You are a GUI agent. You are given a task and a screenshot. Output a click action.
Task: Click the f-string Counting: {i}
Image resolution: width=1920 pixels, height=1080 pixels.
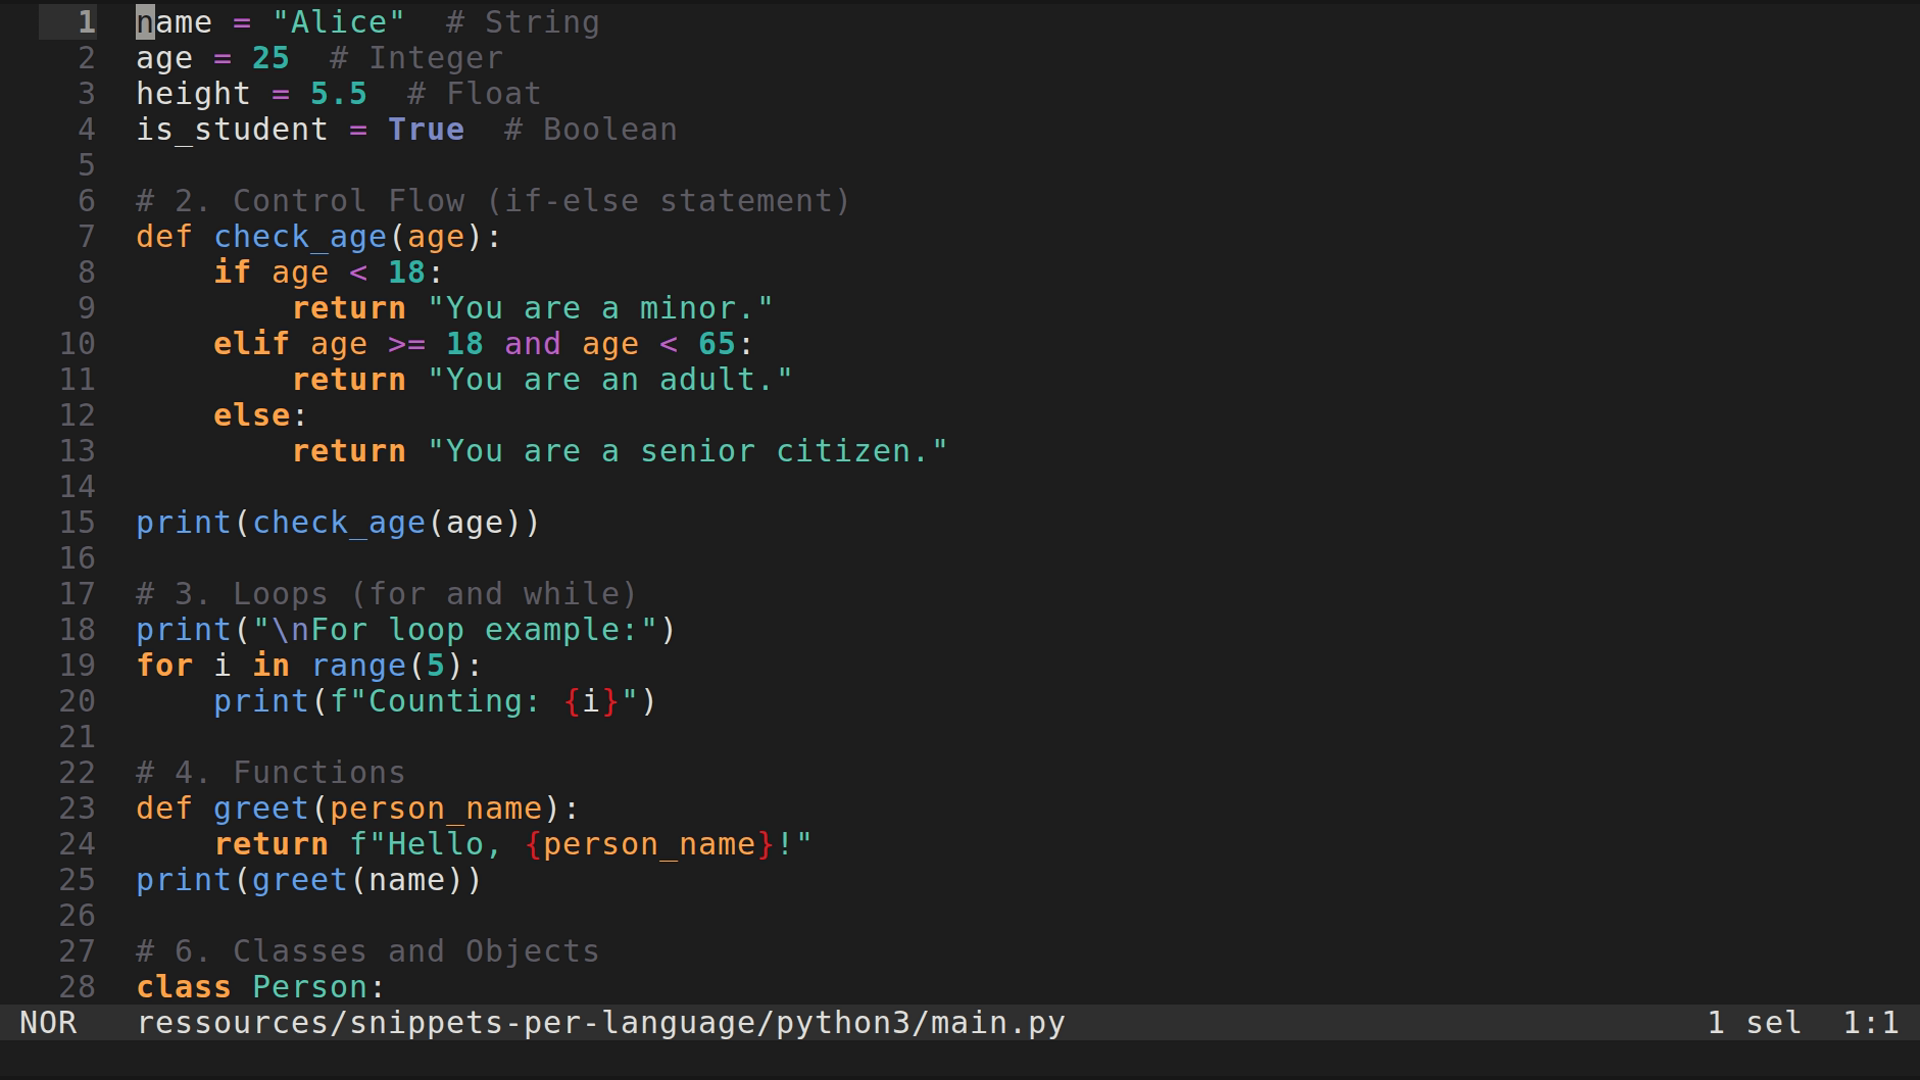pyautogui.click(x=490, y=701)
